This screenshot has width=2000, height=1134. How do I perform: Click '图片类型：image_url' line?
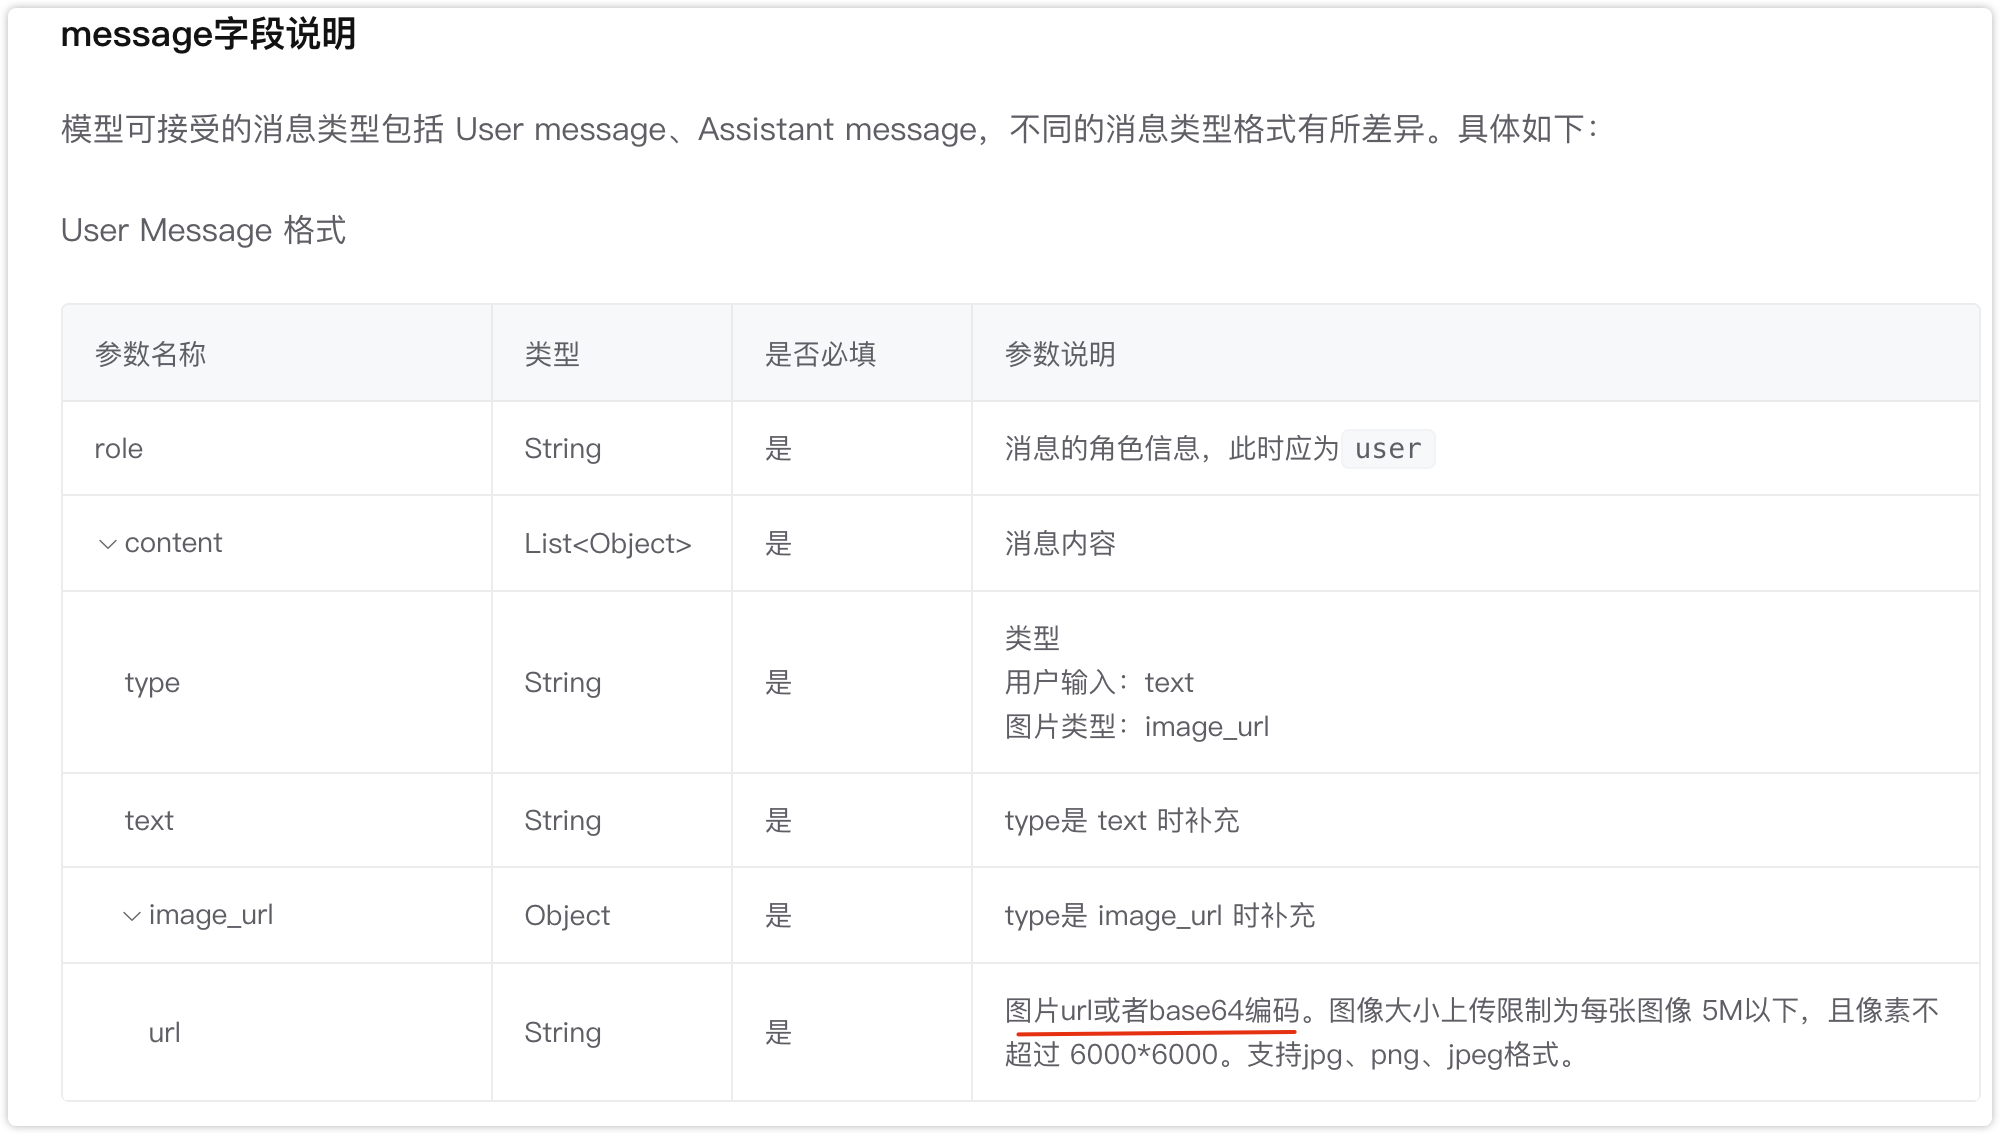coord(1137,727)
